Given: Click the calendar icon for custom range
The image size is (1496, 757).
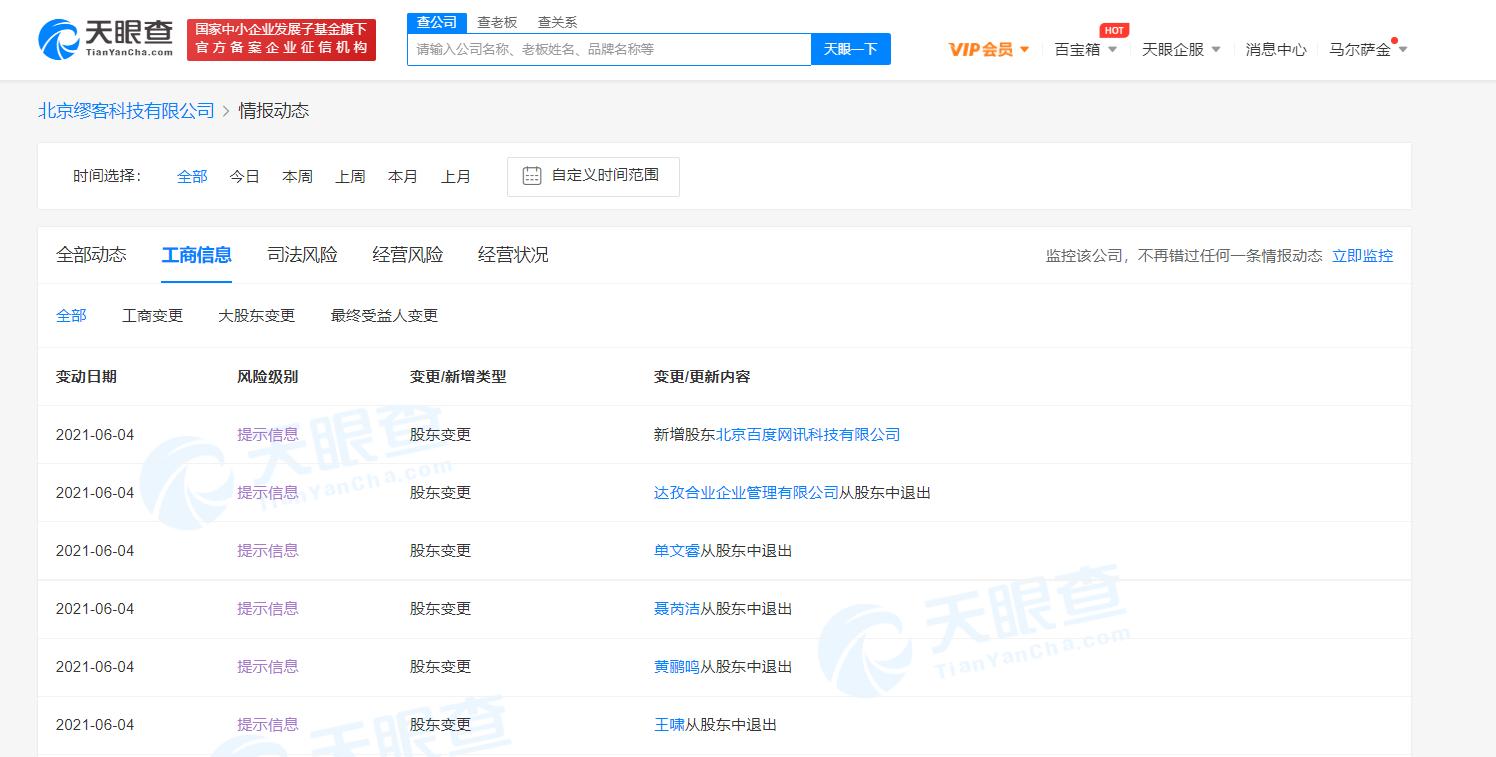Looking at the screenshot, I should click(x=532, y=175).
